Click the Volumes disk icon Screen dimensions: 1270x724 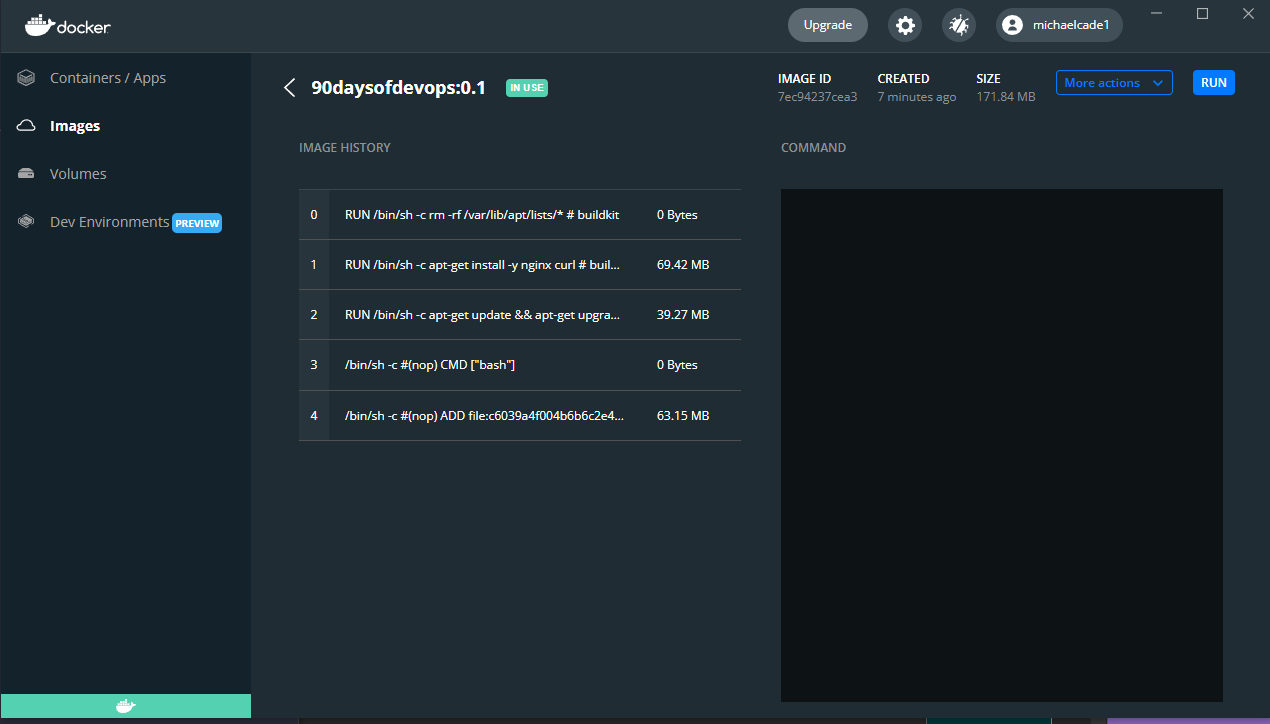(x=27, y=174)
